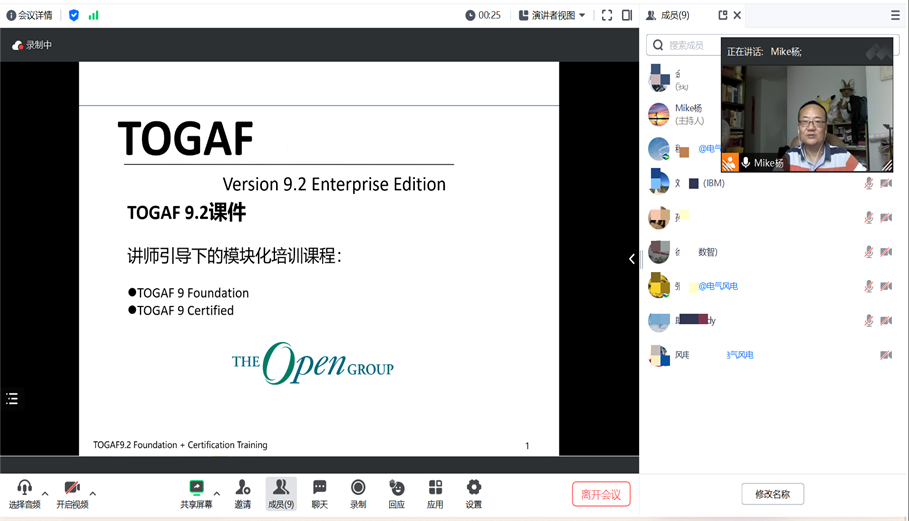Toggle camera for the @电气风电 member with yellow avatar

(x=886, y=286)
